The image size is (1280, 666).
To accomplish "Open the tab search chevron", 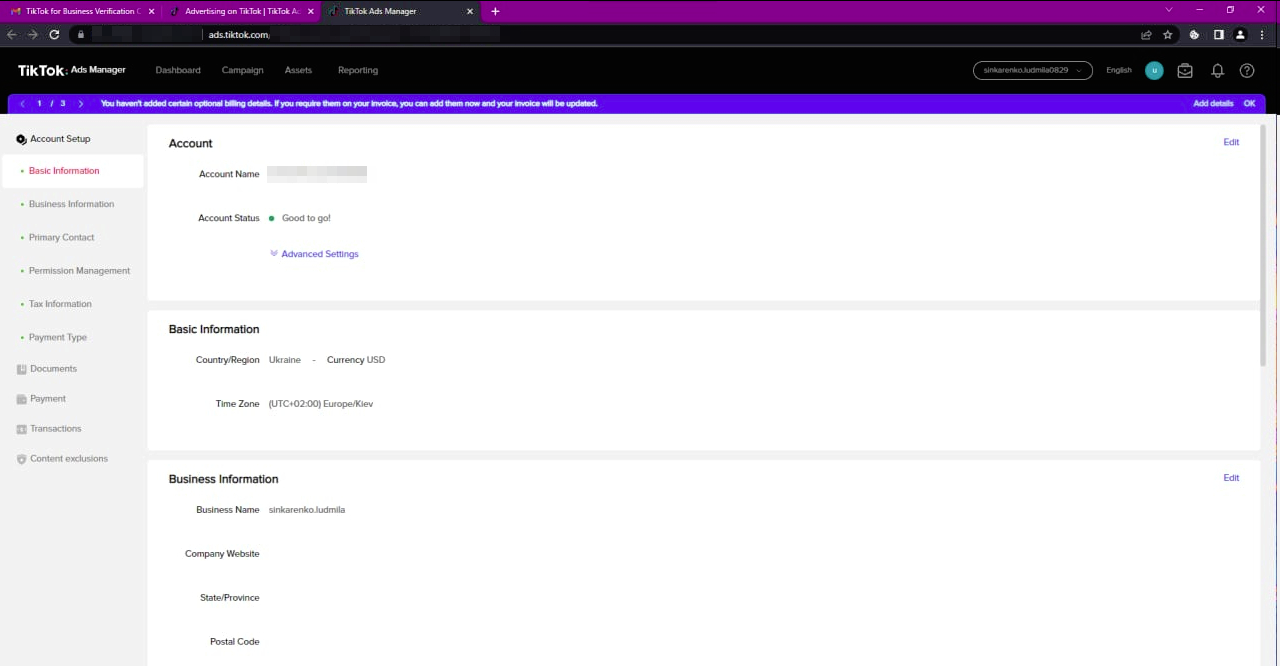I will (x=1170, y=9).
